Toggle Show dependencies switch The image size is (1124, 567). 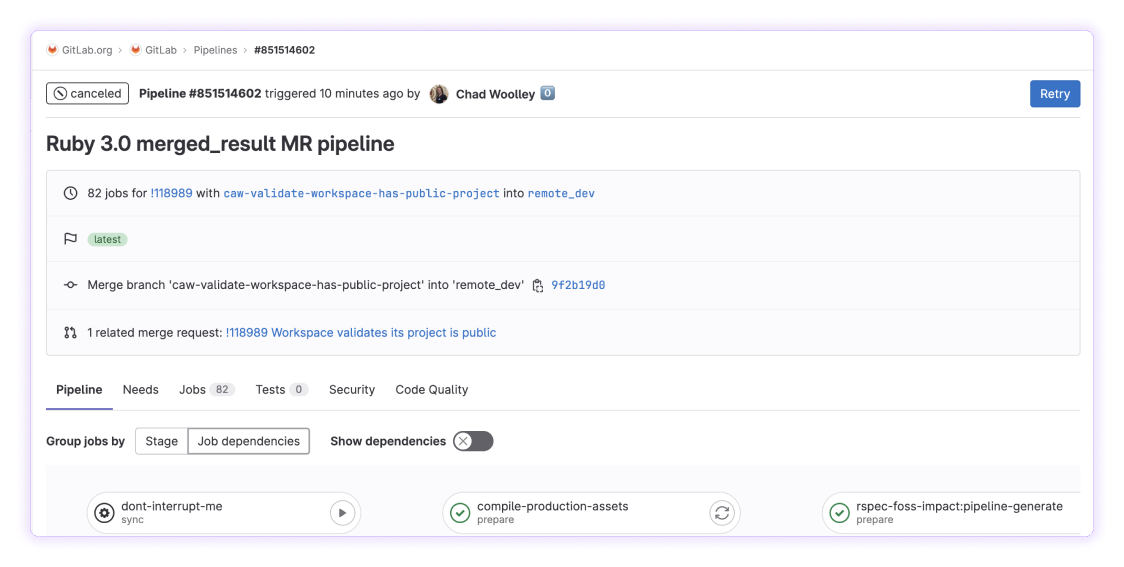[x=473, y=441]
